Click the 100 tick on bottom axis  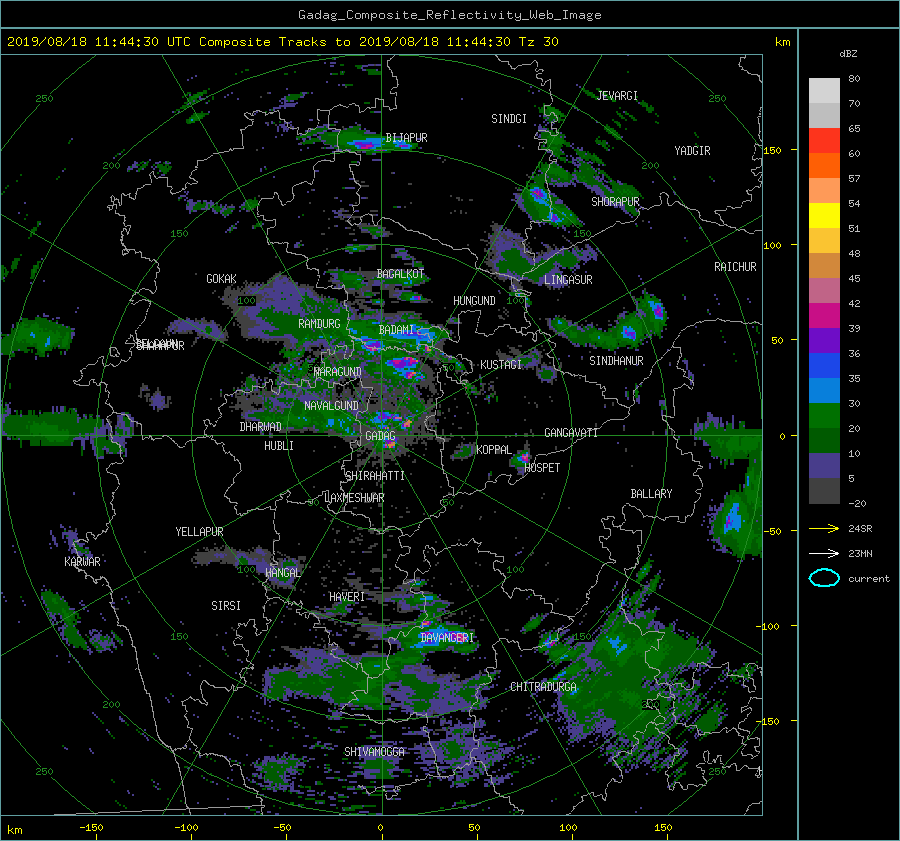[568, 828]
